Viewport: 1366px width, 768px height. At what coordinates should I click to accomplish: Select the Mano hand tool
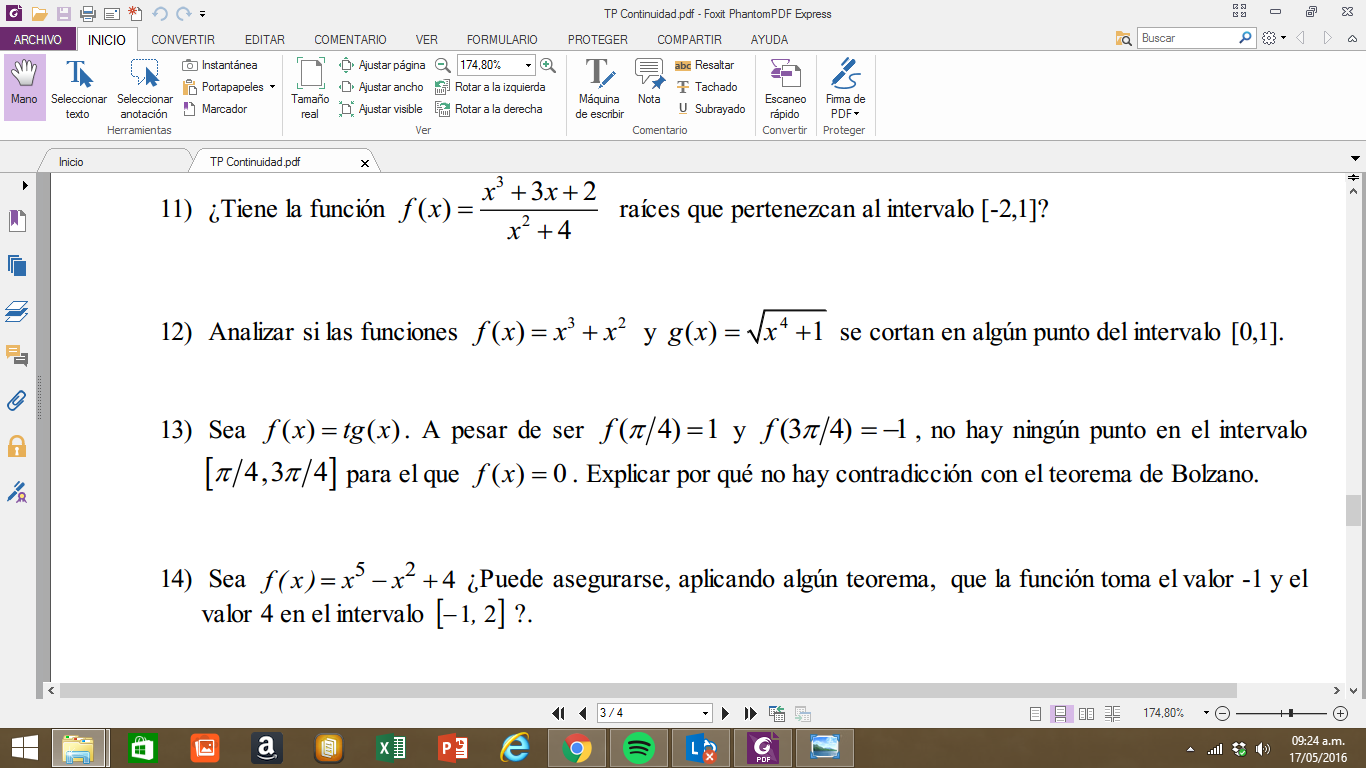pos(24,86)
